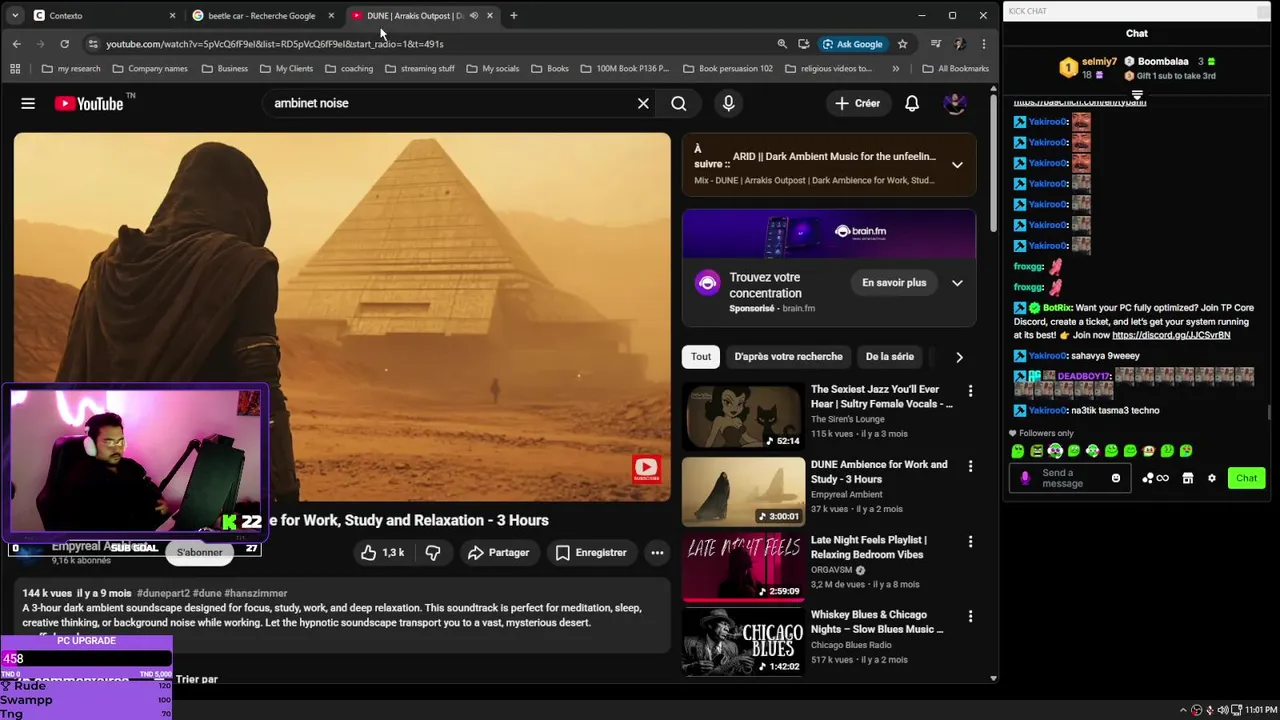Switch to the Contexto tab
This screenshot has width=1280, height=720.
click(x=105, y=16)
